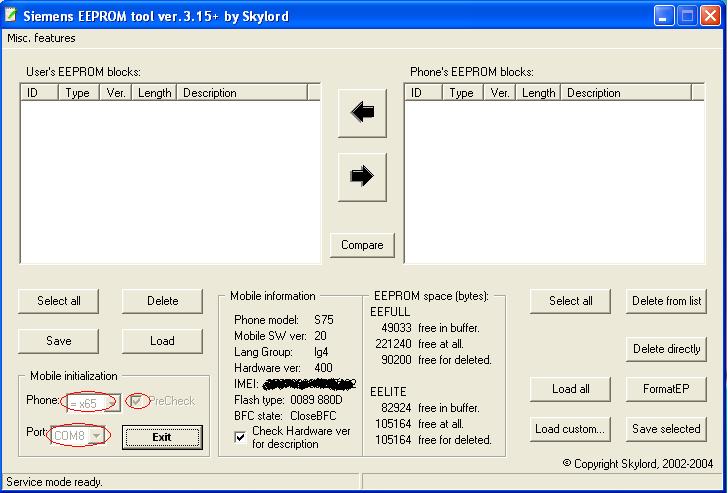Click the Load custom... button
The height and width of the screenshot is (493, 728).
pos(571,429)
